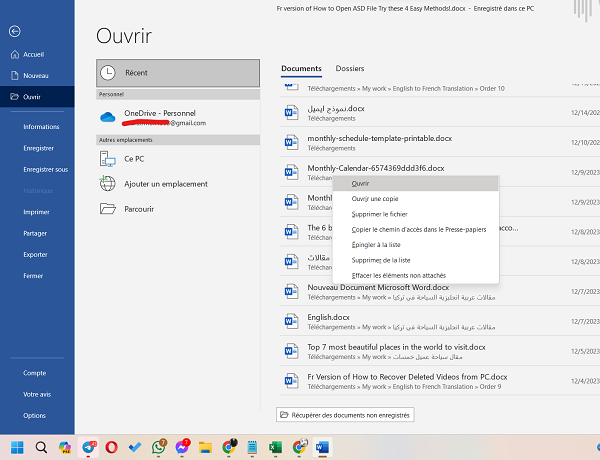Select OneDrive - Personnel location
The height and width of the screenshot is (460, 600).
(x=178, y=117)
